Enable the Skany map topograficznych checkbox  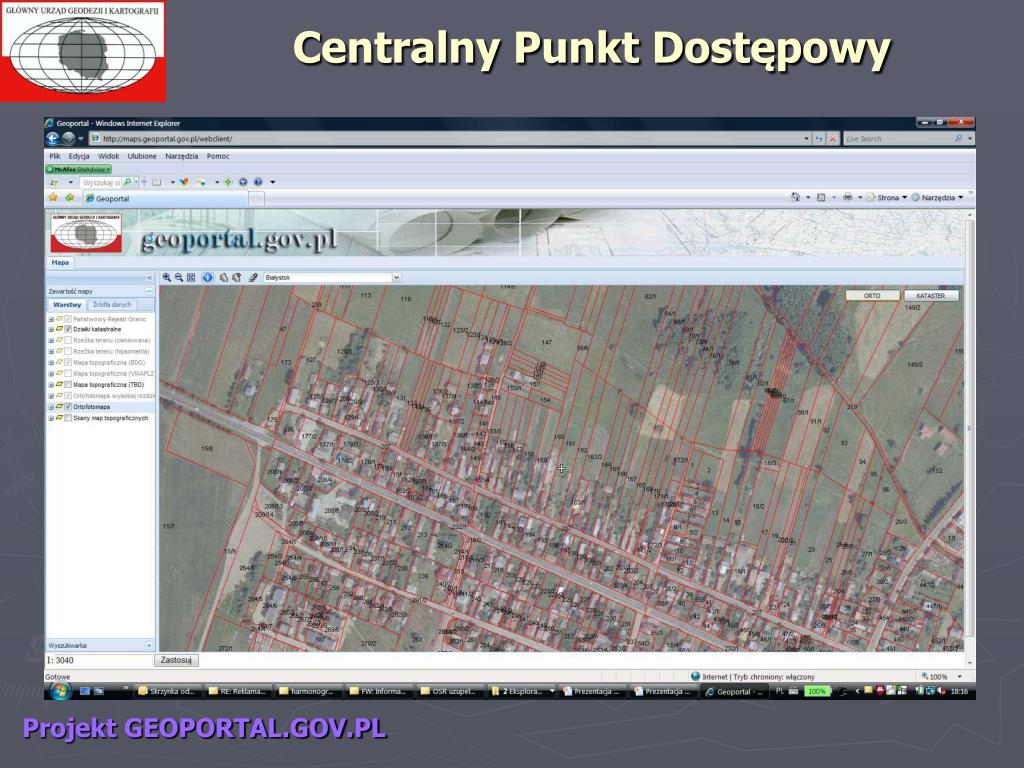pyautogui.click(x=68, y=418)
